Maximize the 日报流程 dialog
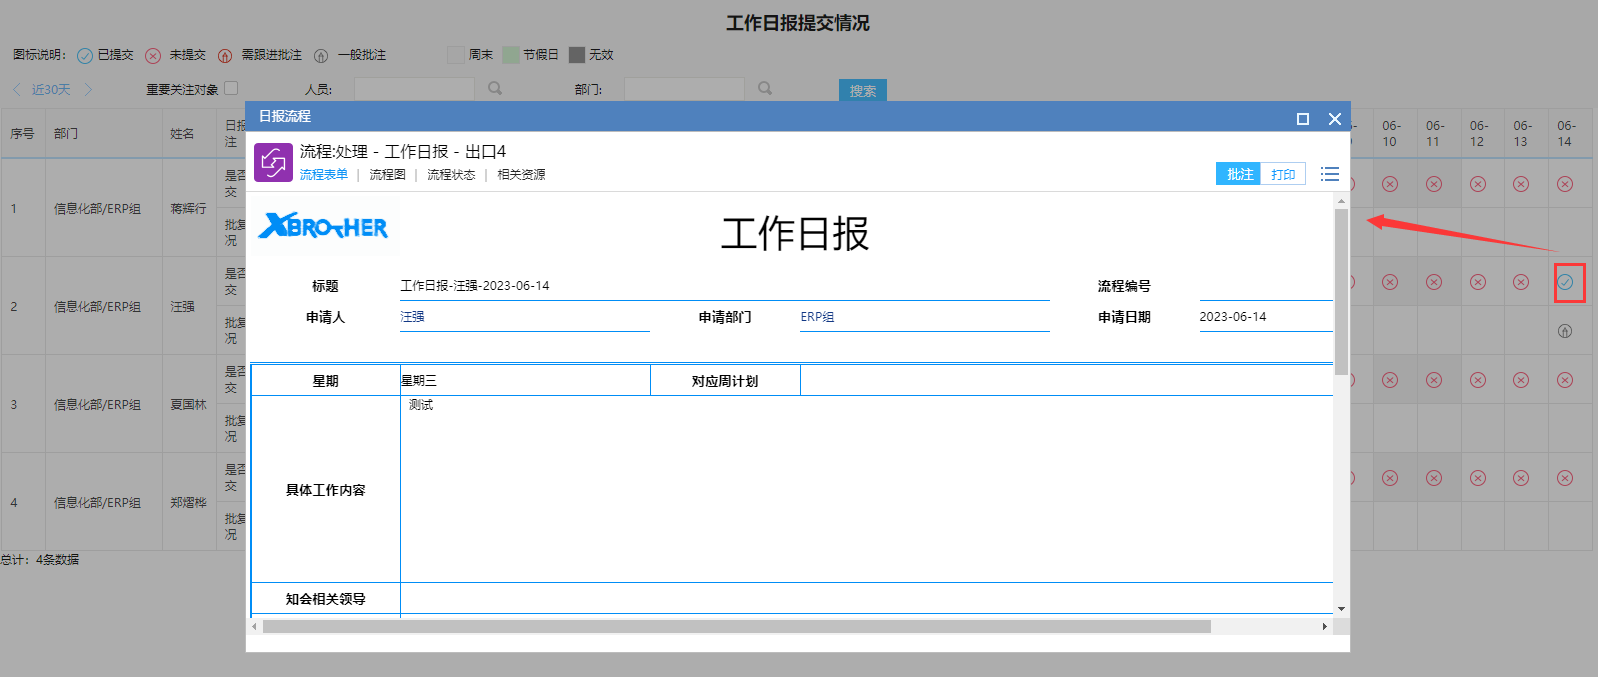1598x677 pixels. pyautogui.click(x=1303, y=119)
